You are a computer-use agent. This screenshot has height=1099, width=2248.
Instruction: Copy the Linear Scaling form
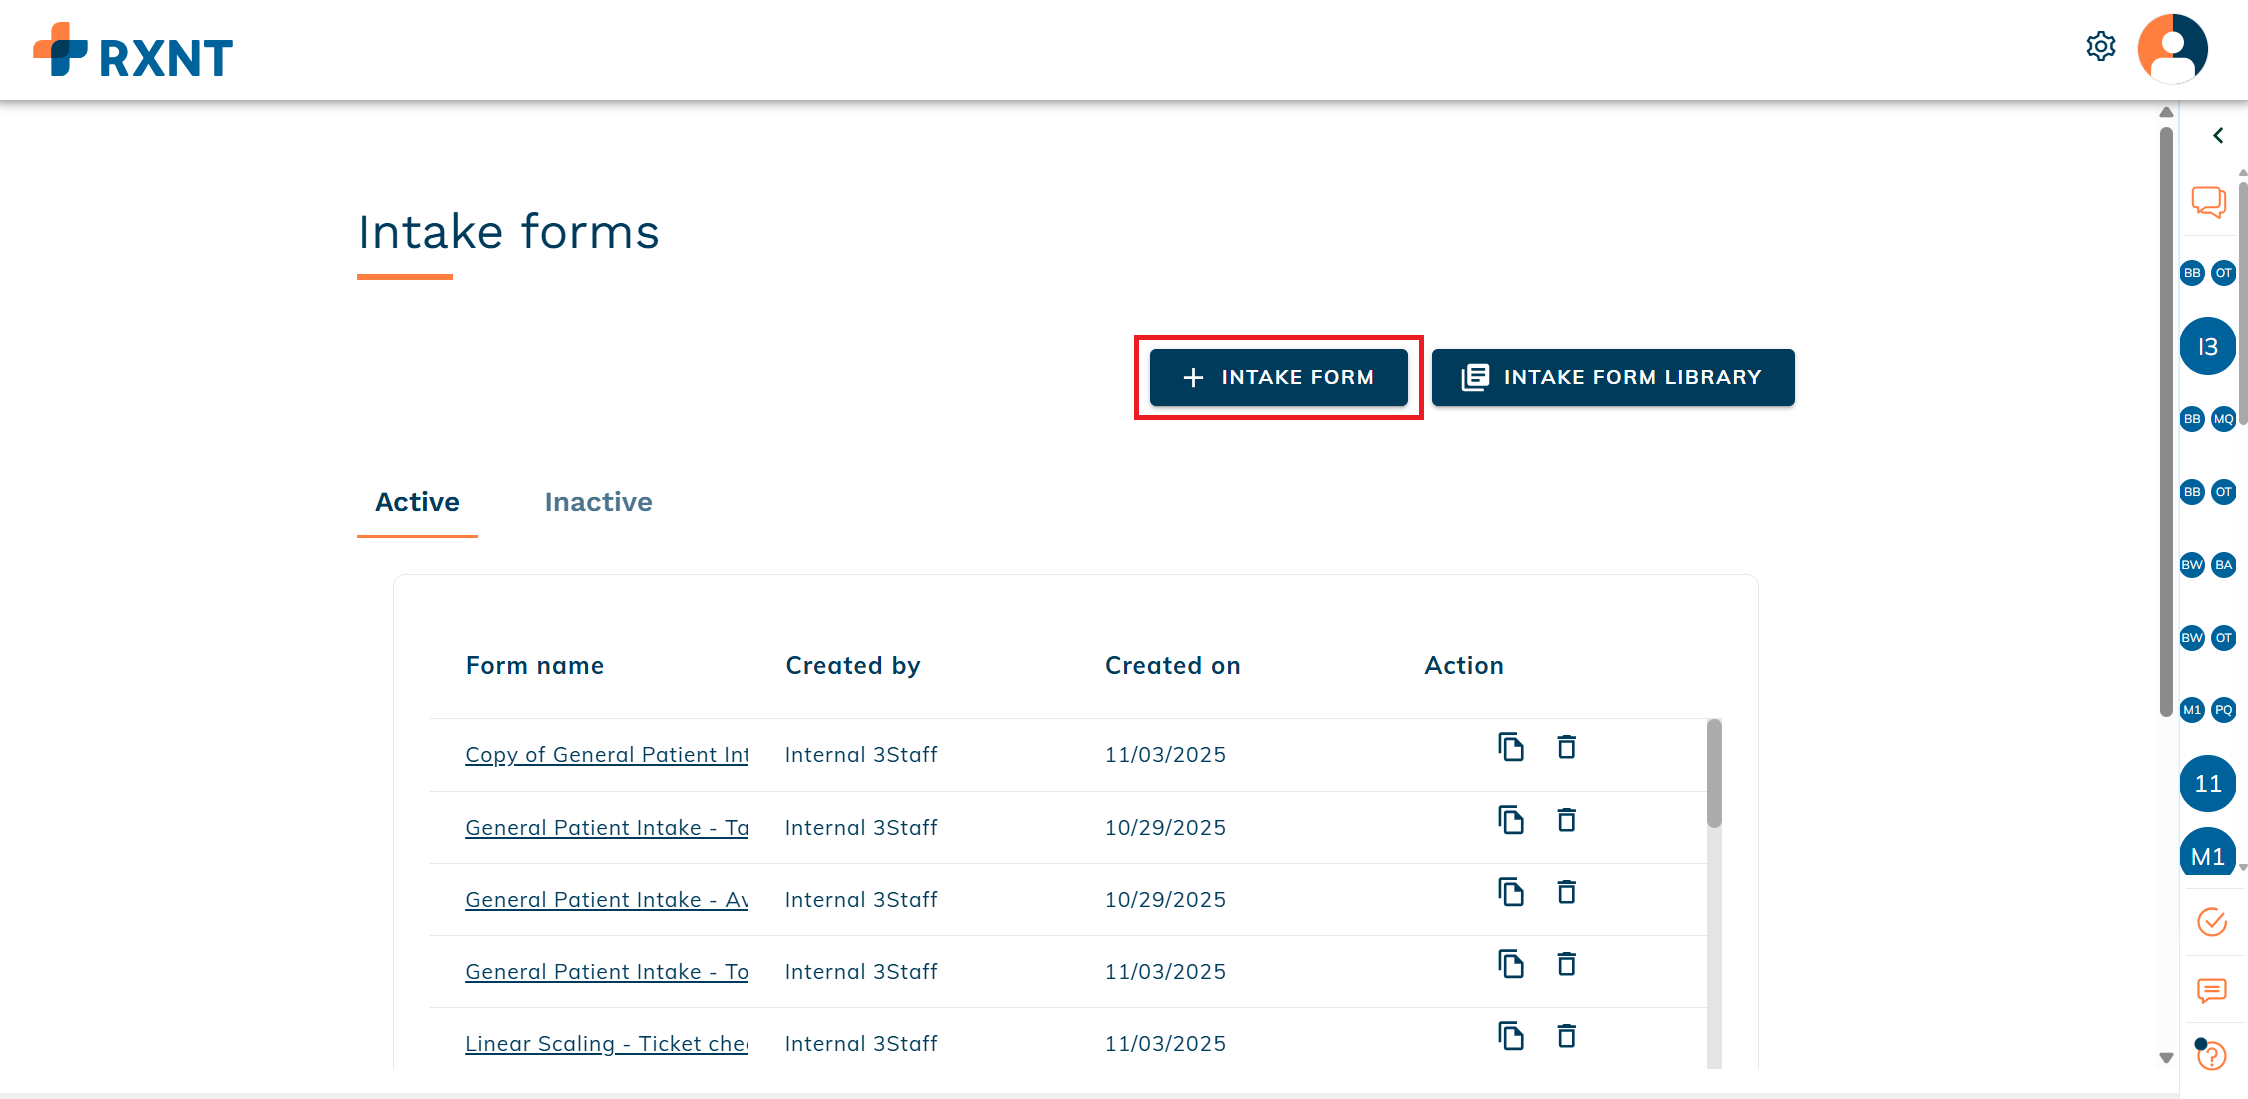(x=1510, y=1036)
